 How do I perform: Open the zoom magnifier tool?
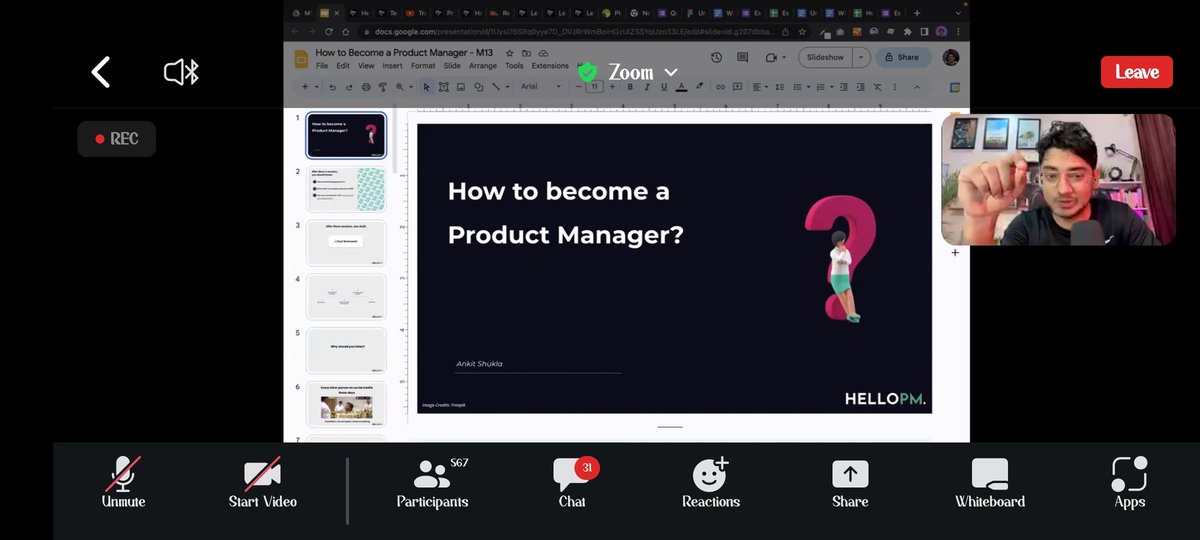[x=400, y=87]
